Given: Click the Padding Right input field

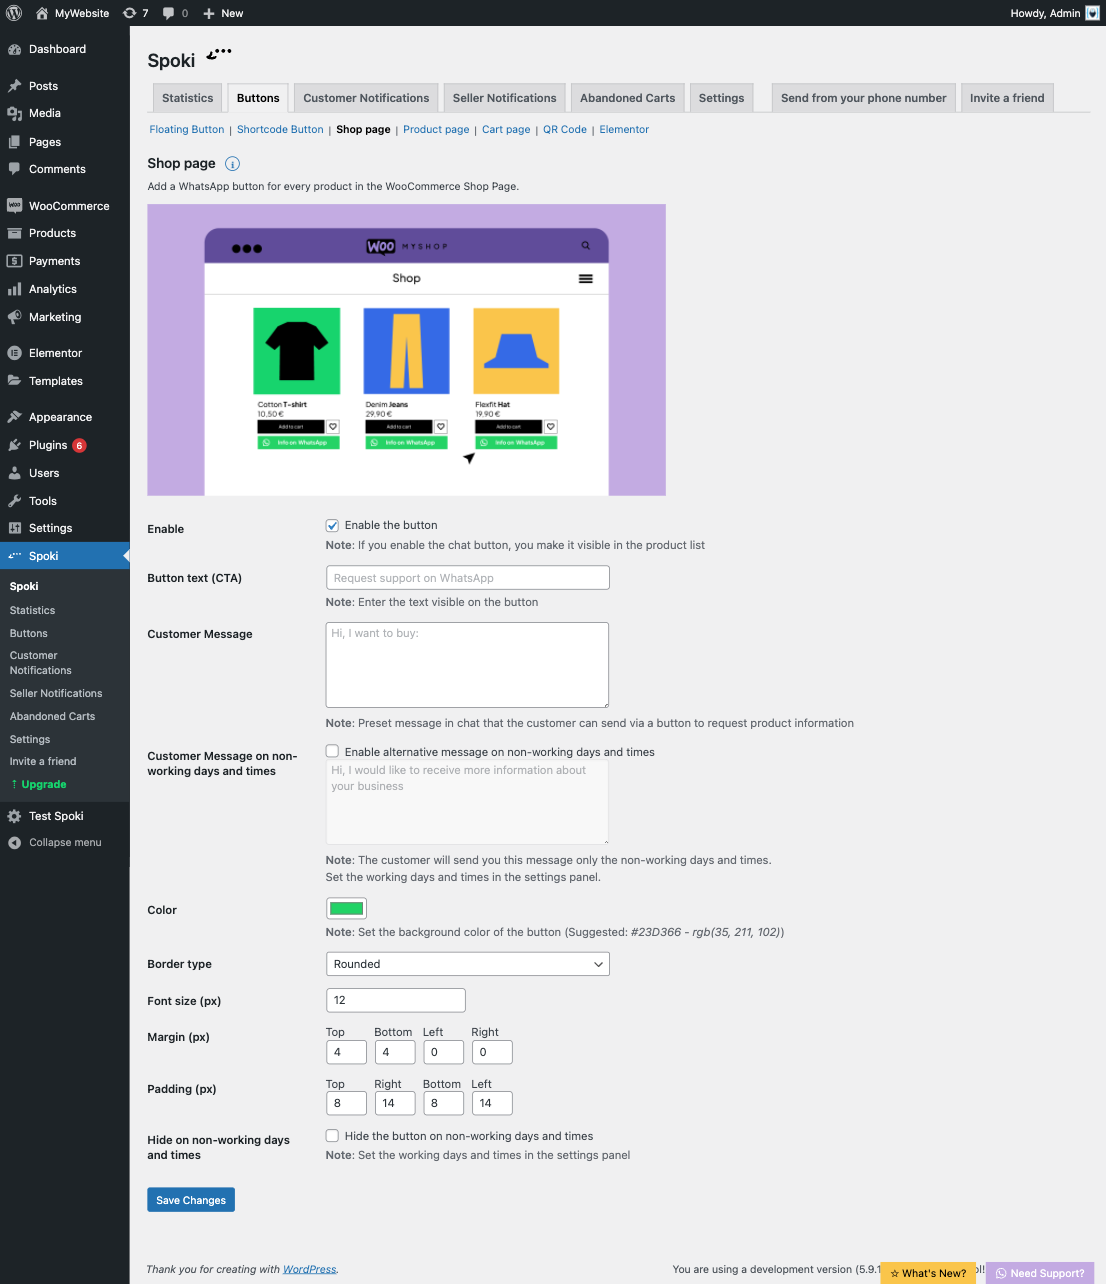Looking at the screenshot, I should [395, 1103].
